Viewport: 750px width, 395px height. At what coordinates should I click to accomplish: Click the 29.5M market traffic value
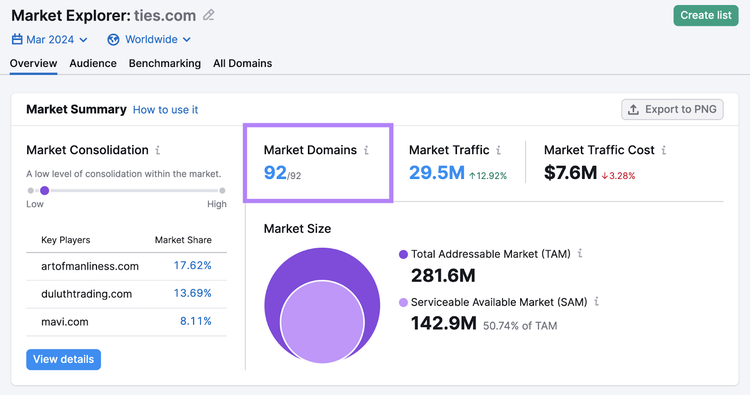point(437,173)
